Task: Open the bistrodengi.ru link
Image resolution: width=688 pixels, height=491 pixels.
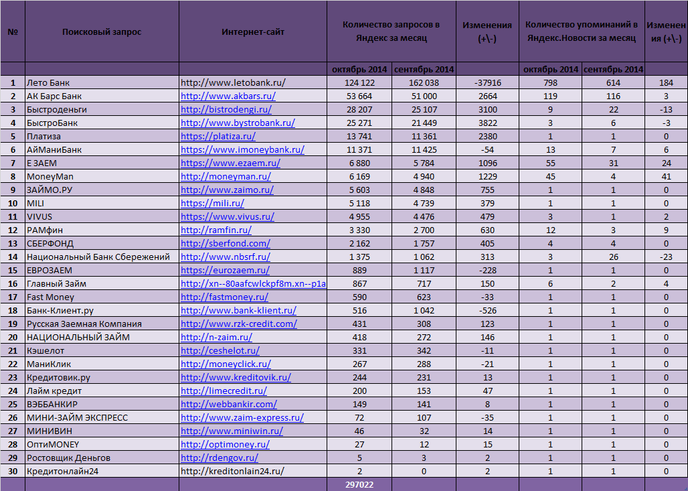Action: coord(226,109)
